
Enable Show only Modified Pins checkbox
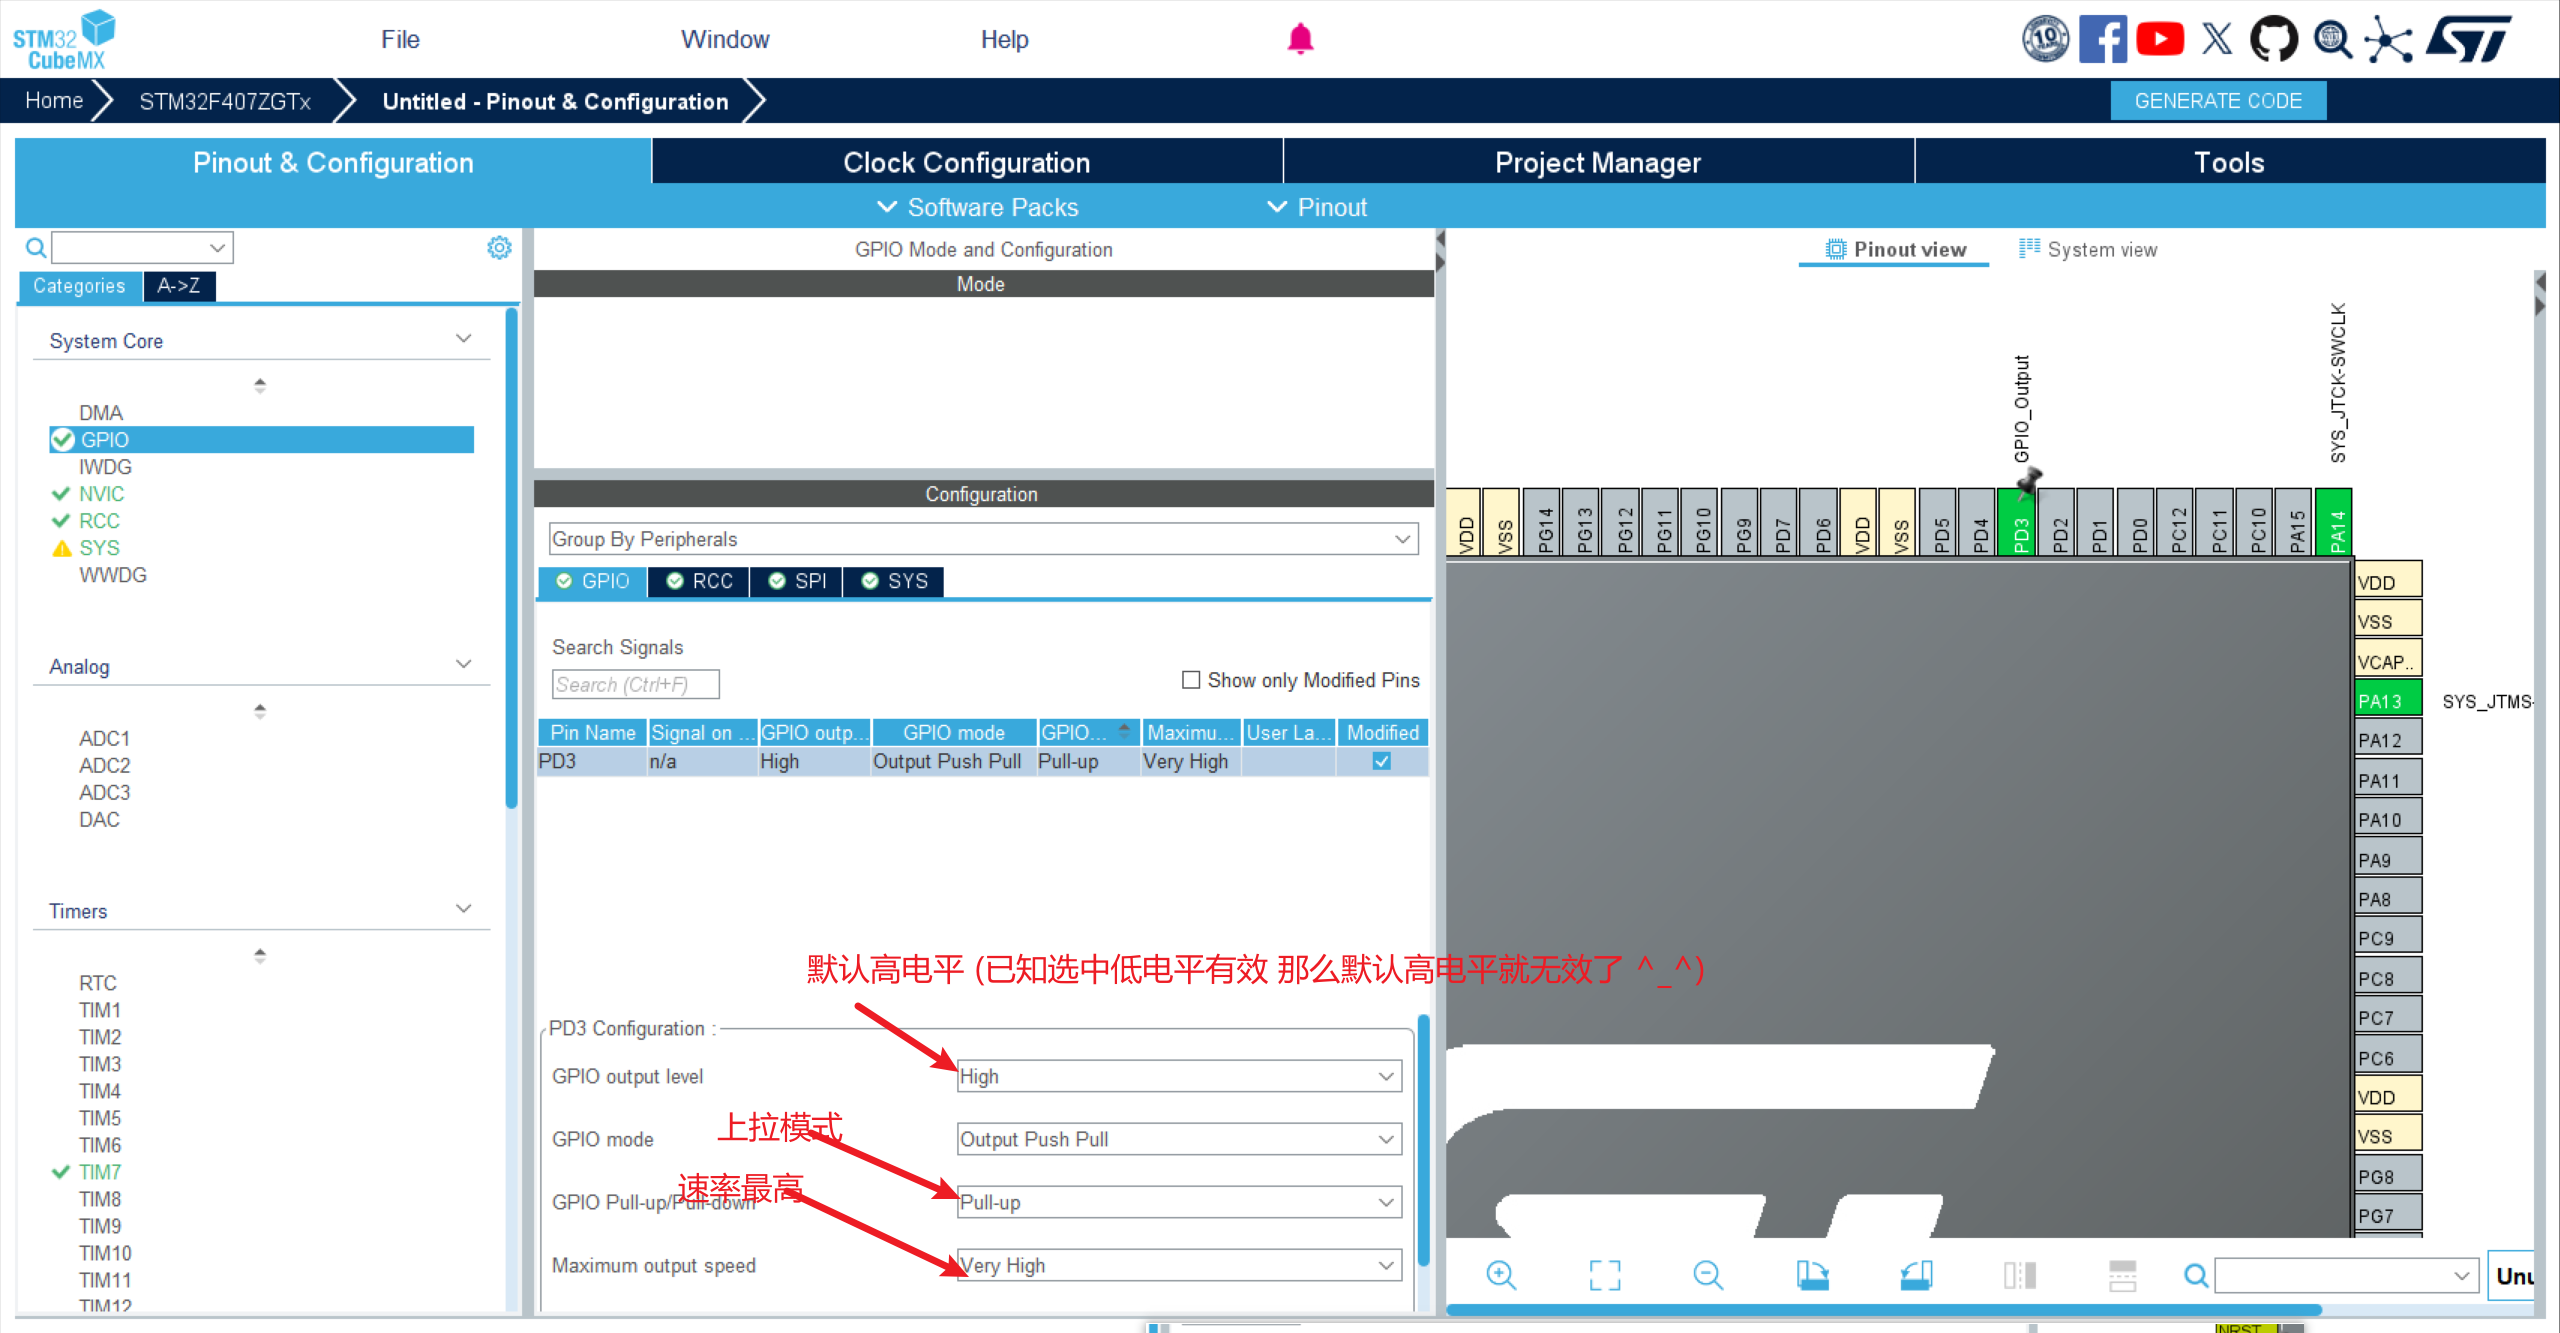[1191, 680]
